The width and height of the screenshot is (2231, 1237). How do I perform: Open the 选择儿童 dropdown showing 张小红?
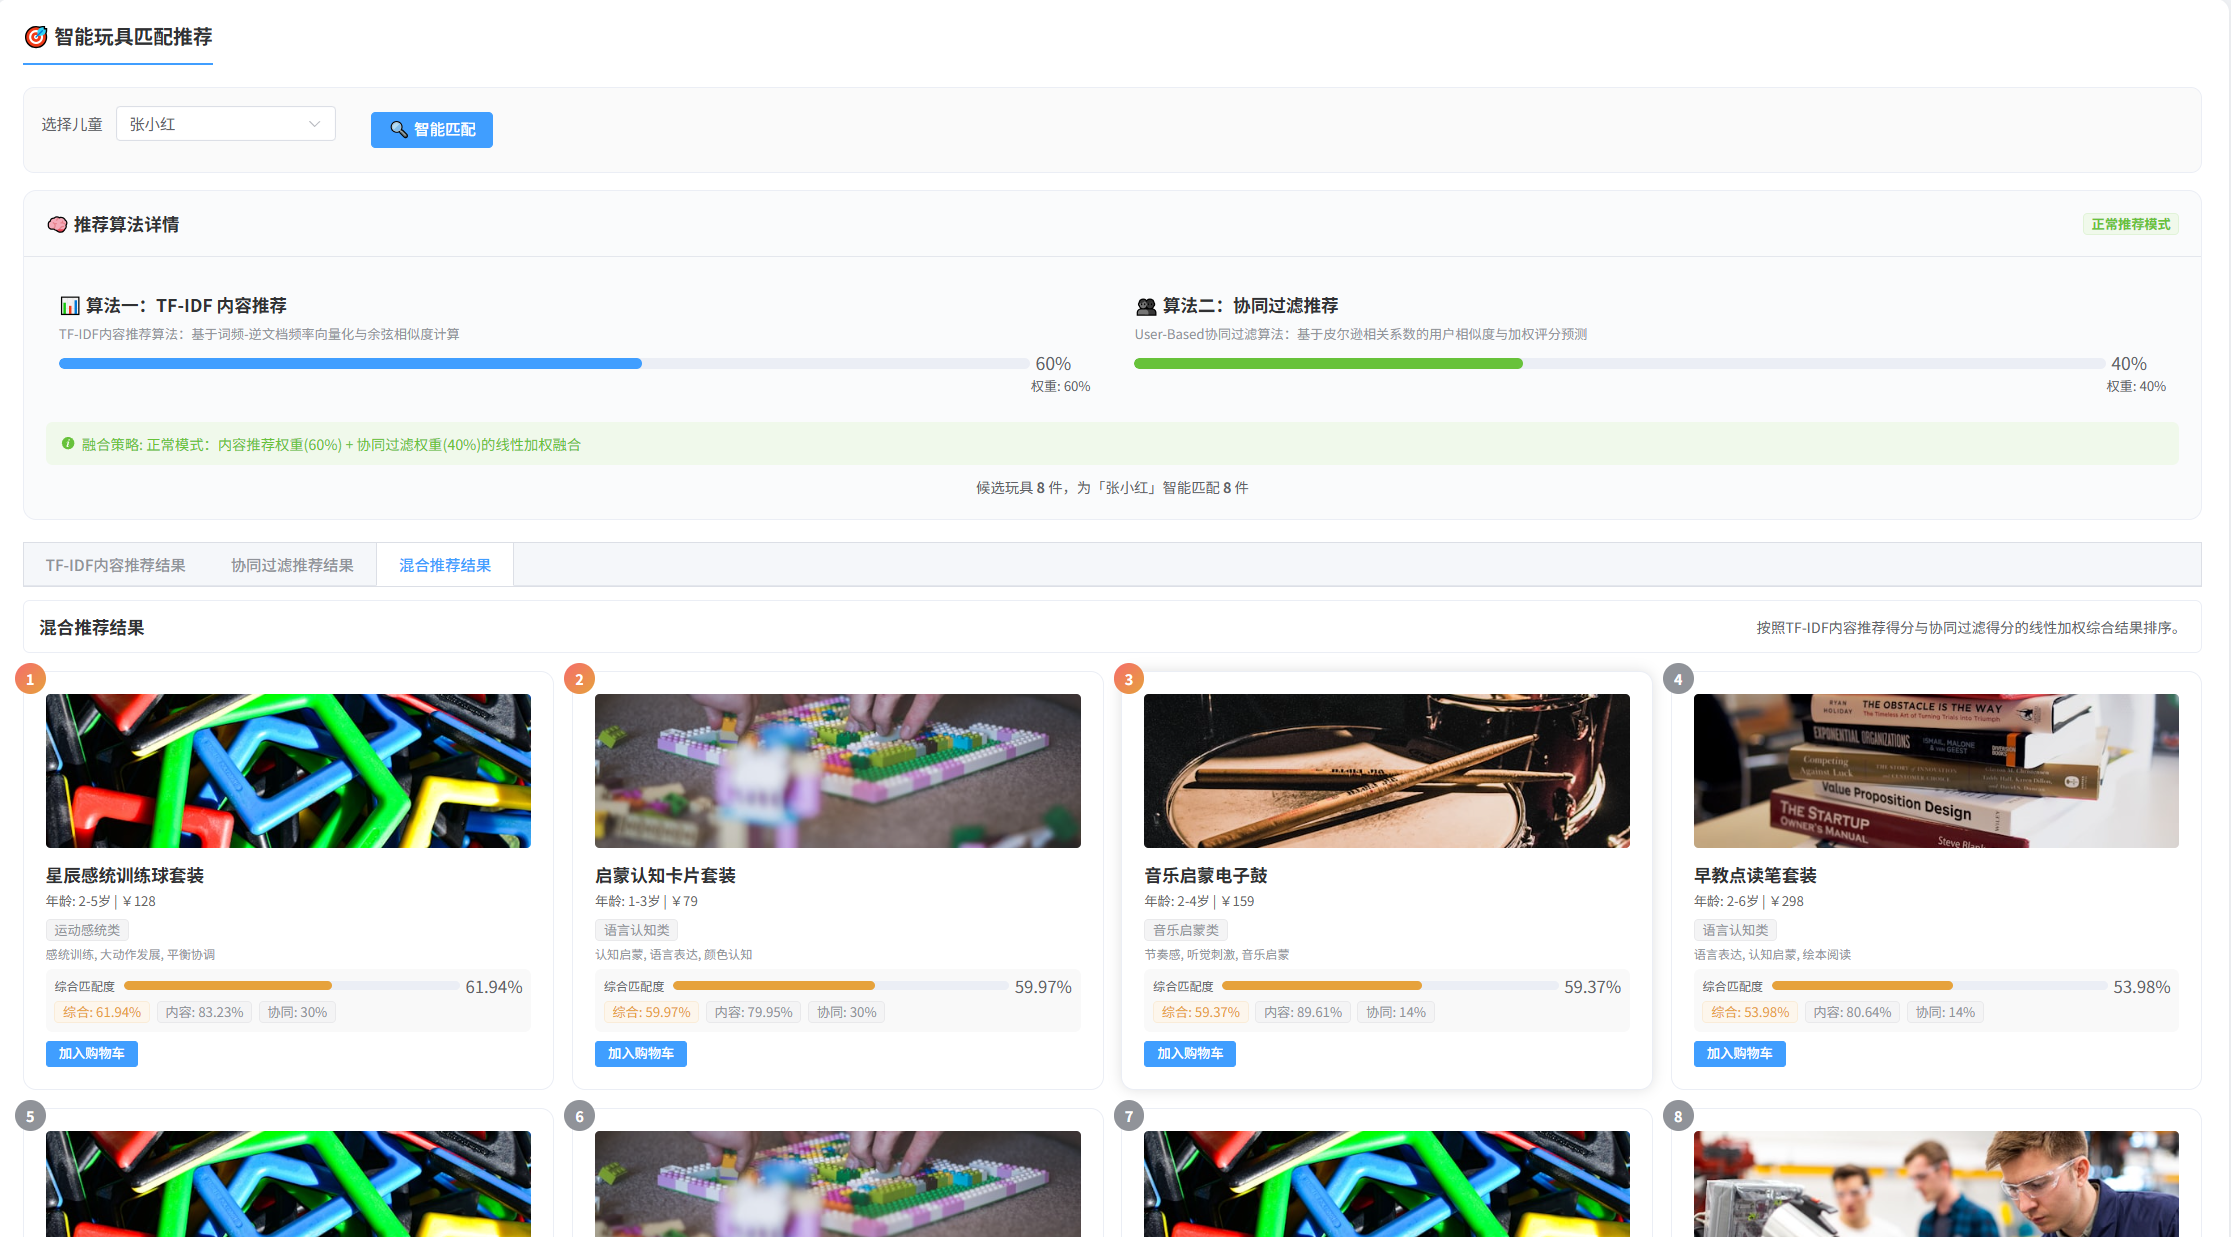tap(226, 124)
